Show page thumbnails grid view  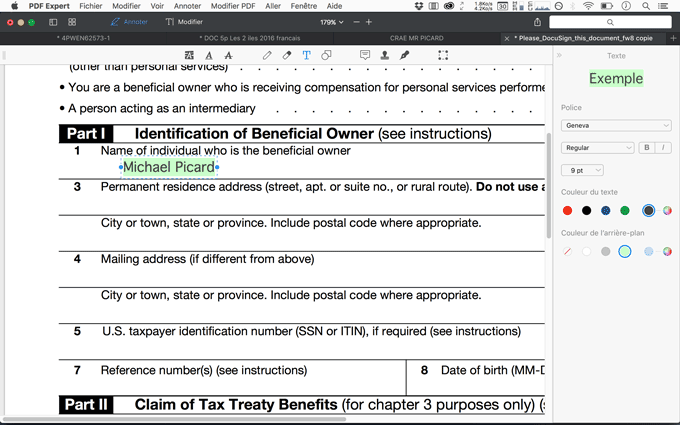pyautogui.click(x=72, y=22)
